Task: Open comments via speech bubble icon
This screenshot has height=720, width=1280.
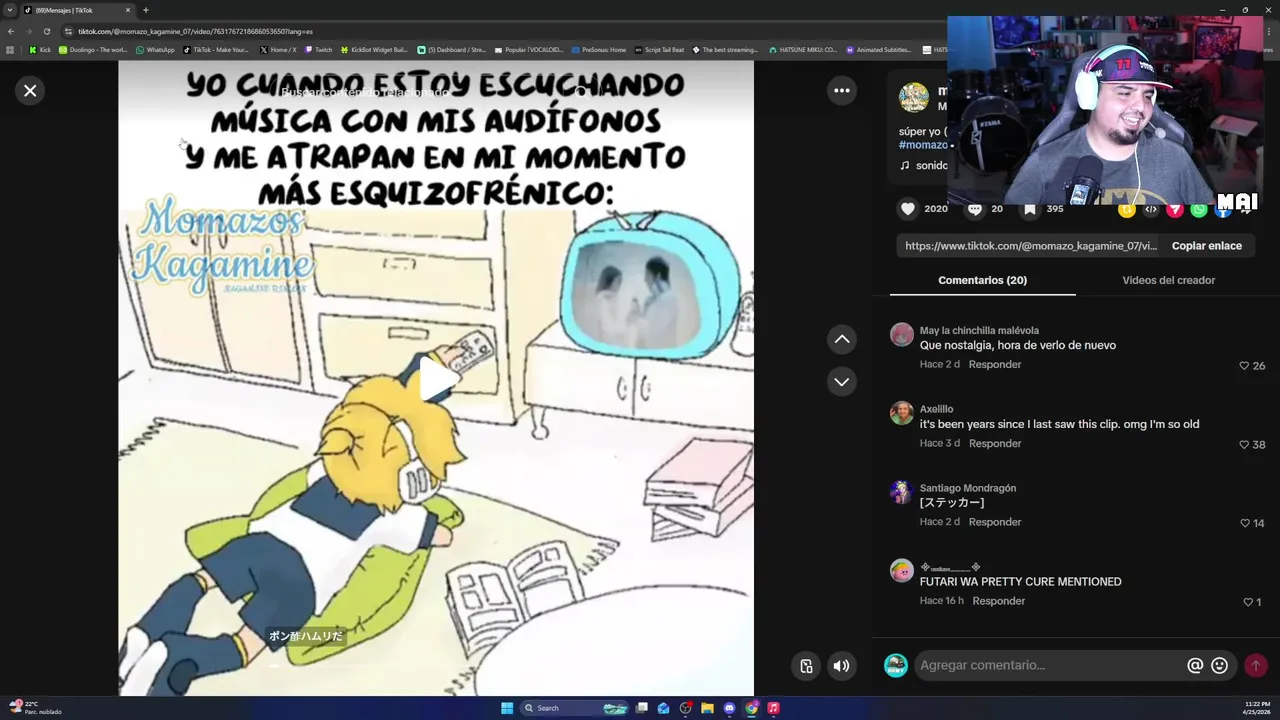Action: tap(974, 209)
